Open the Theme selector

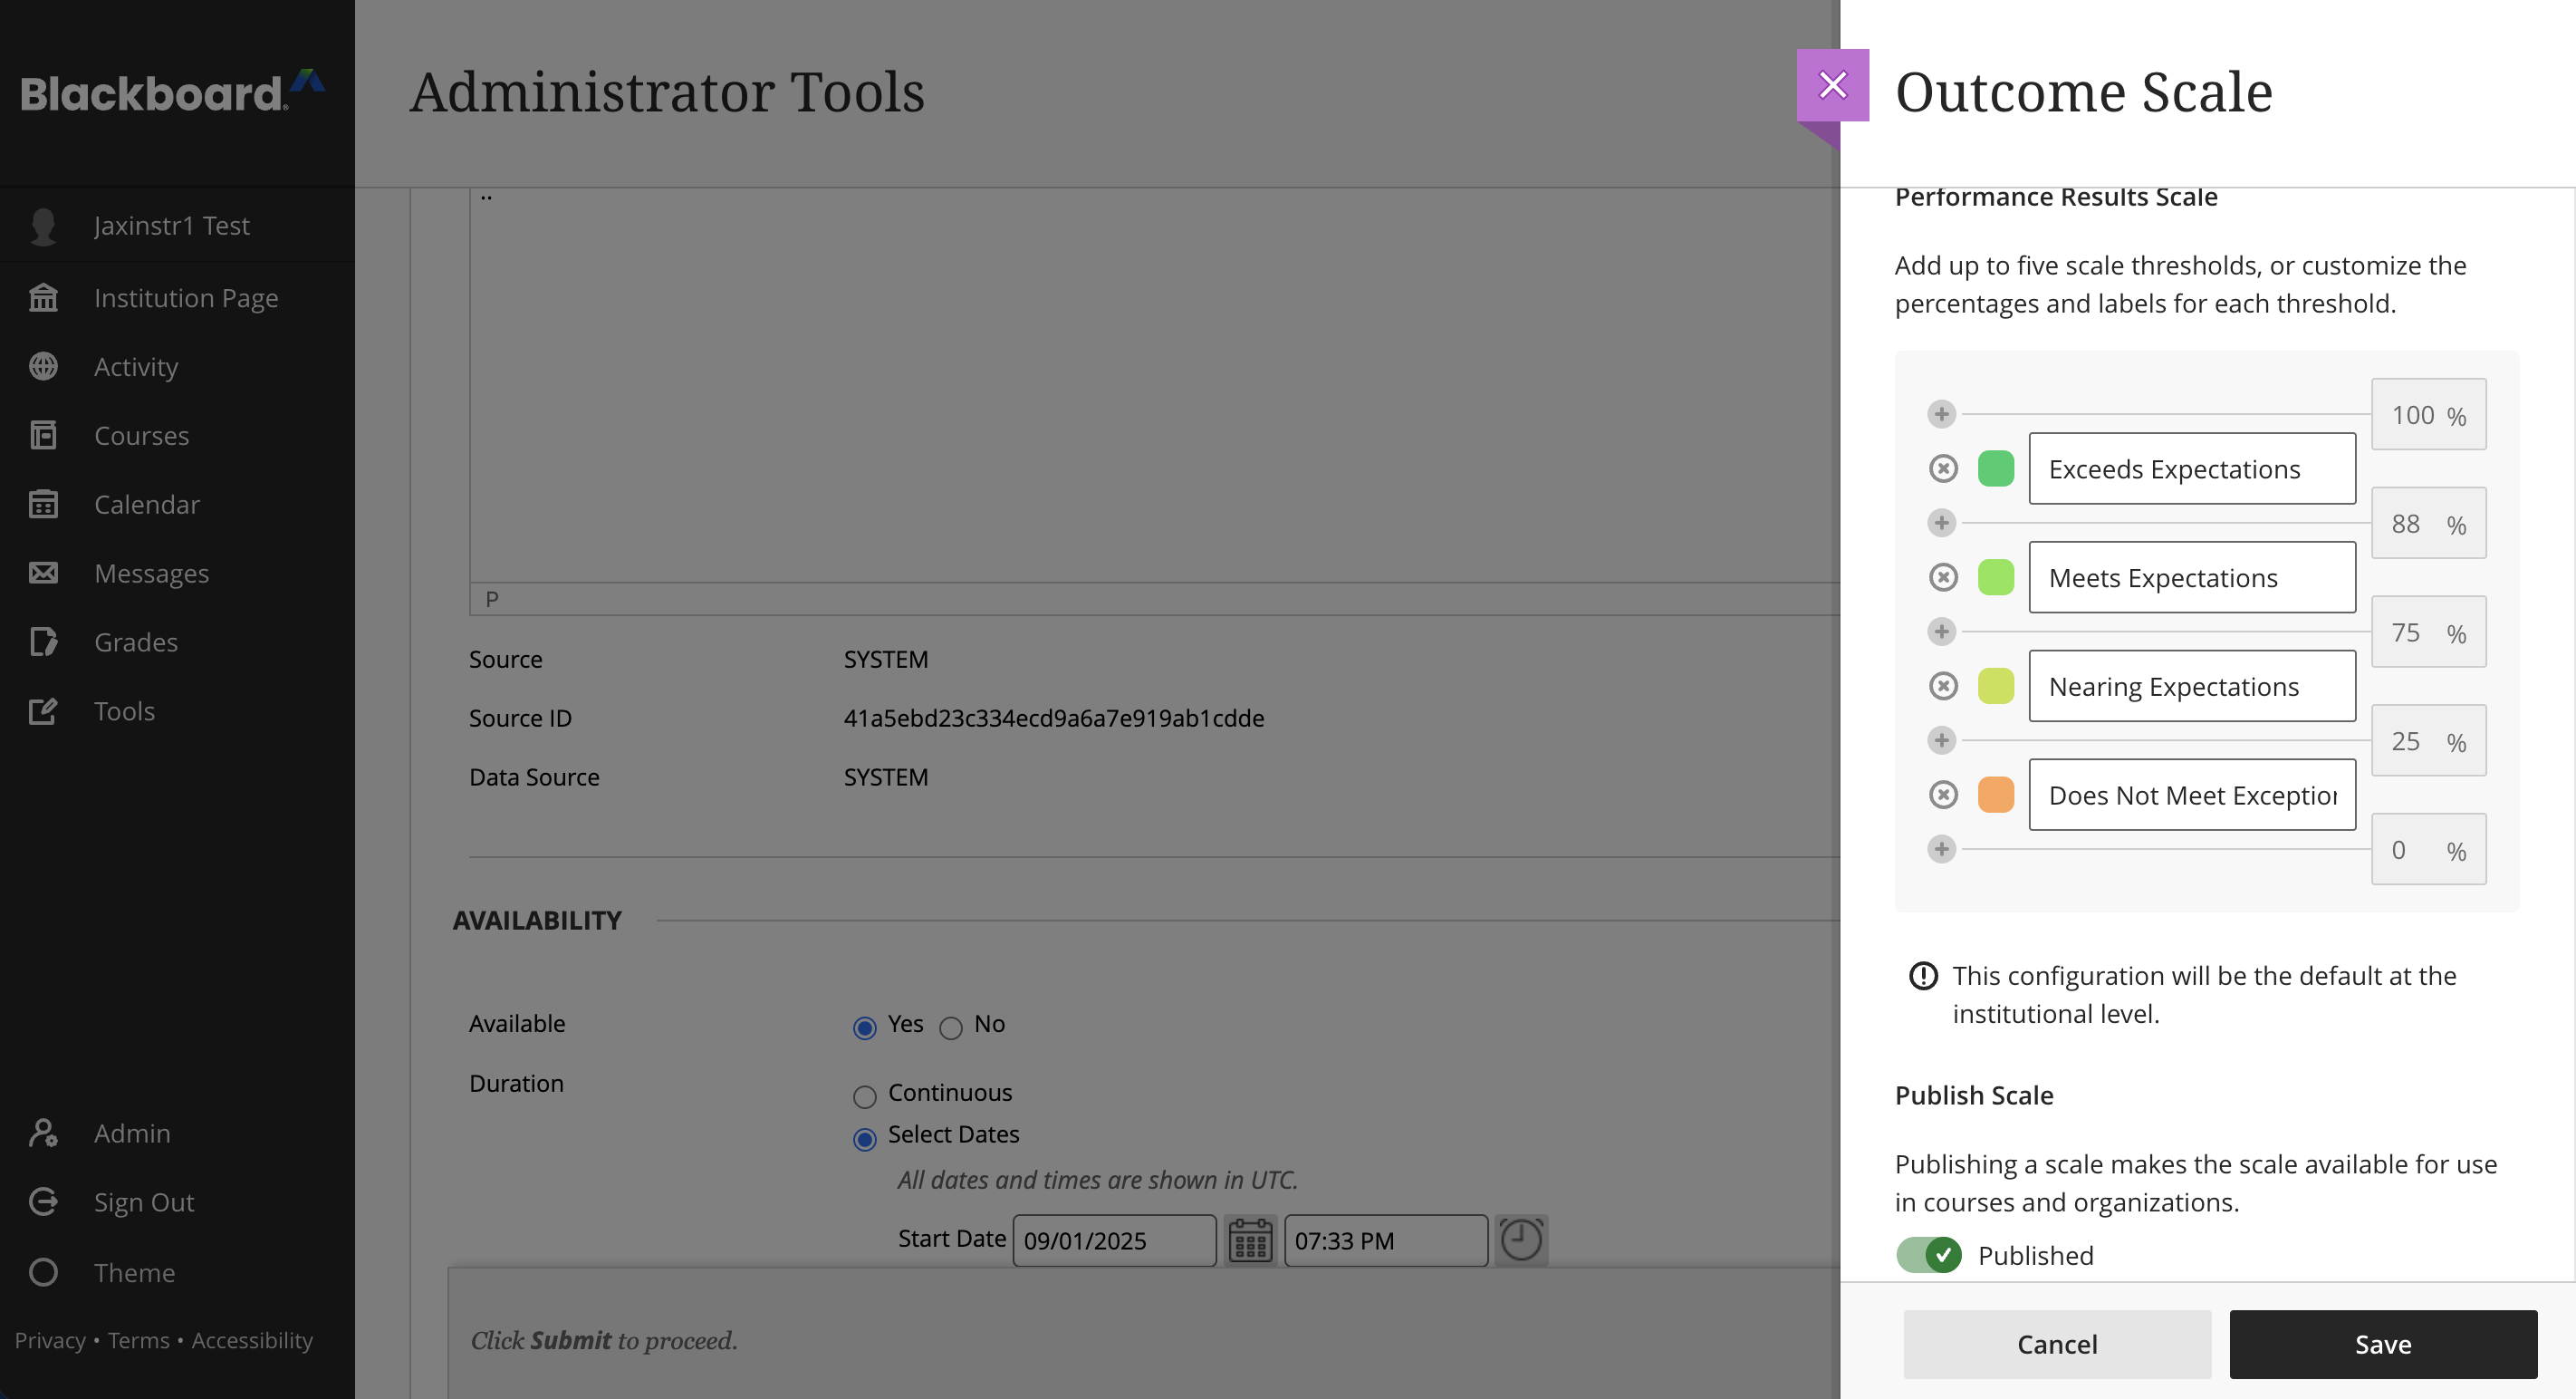[134, 1272]
